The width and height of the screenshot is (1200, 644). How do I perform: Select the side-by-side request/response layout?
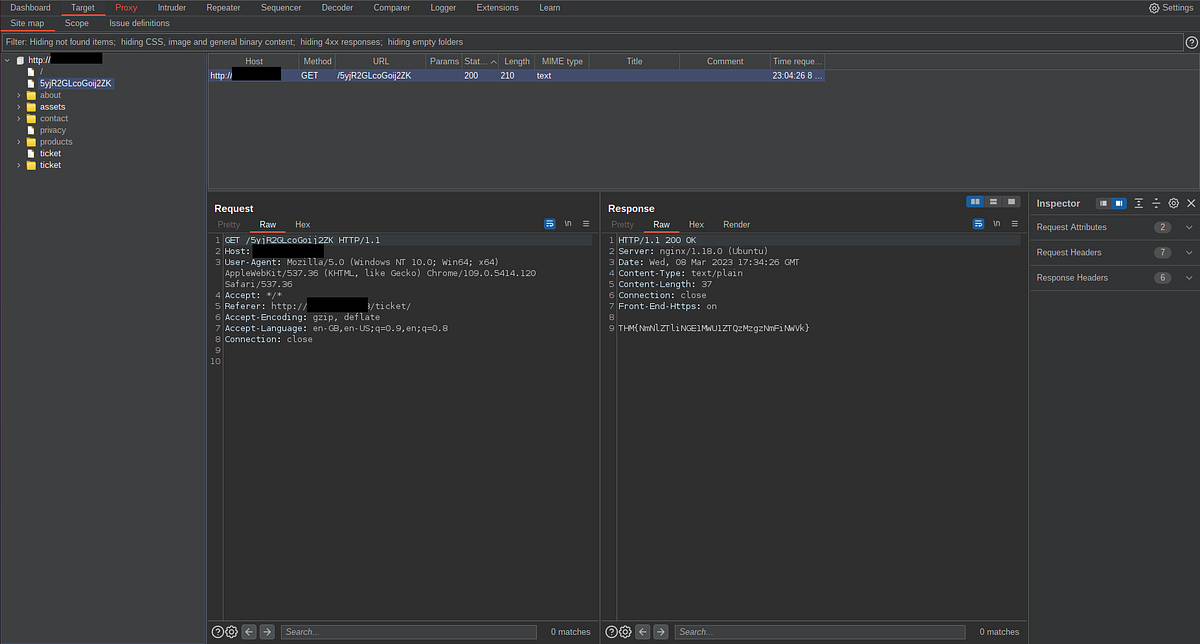[x=975, y=203]
